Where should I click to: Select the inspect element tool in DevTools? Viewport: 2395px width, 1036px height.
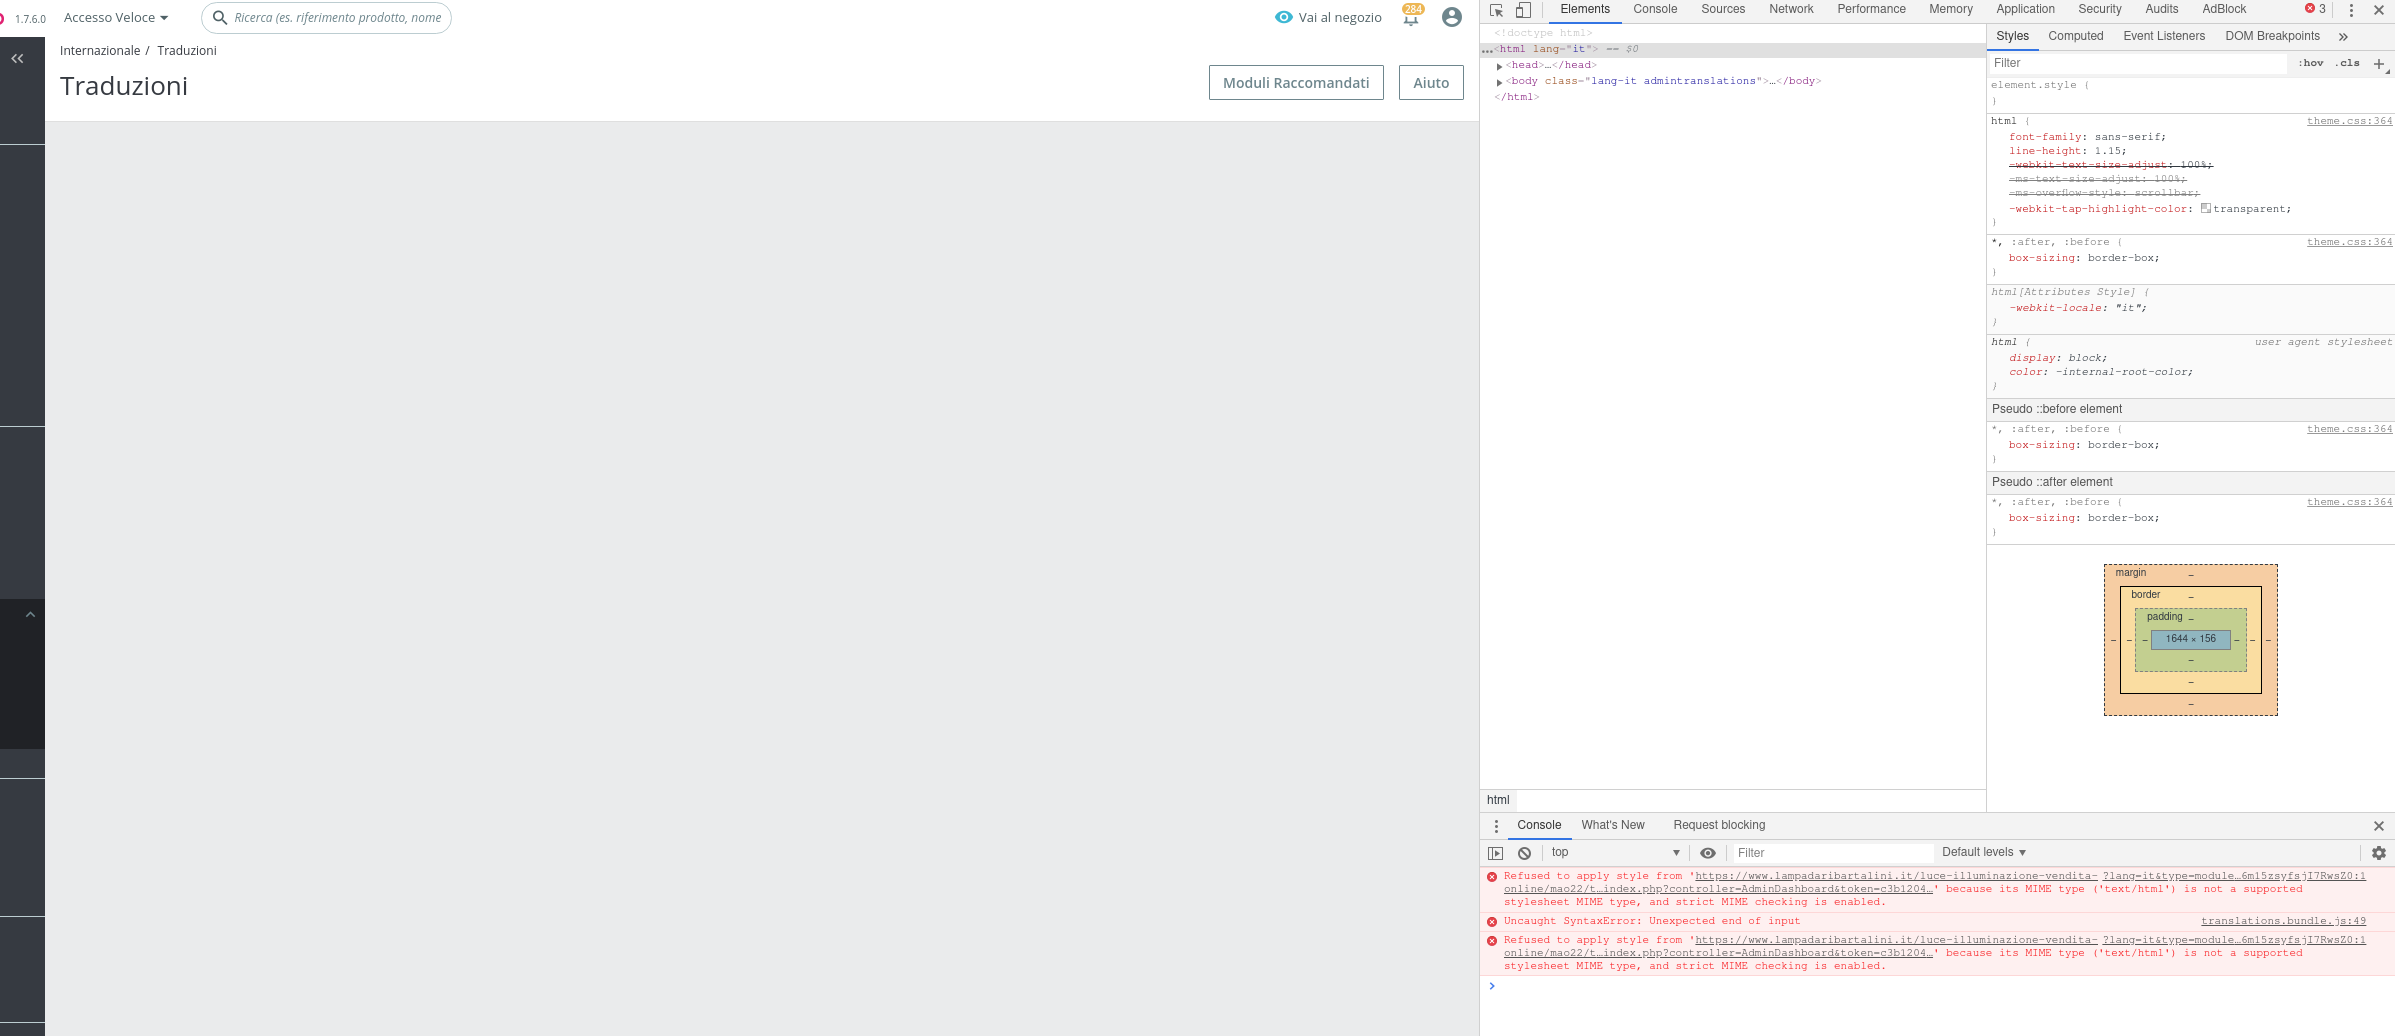(x=1494, y=10)
